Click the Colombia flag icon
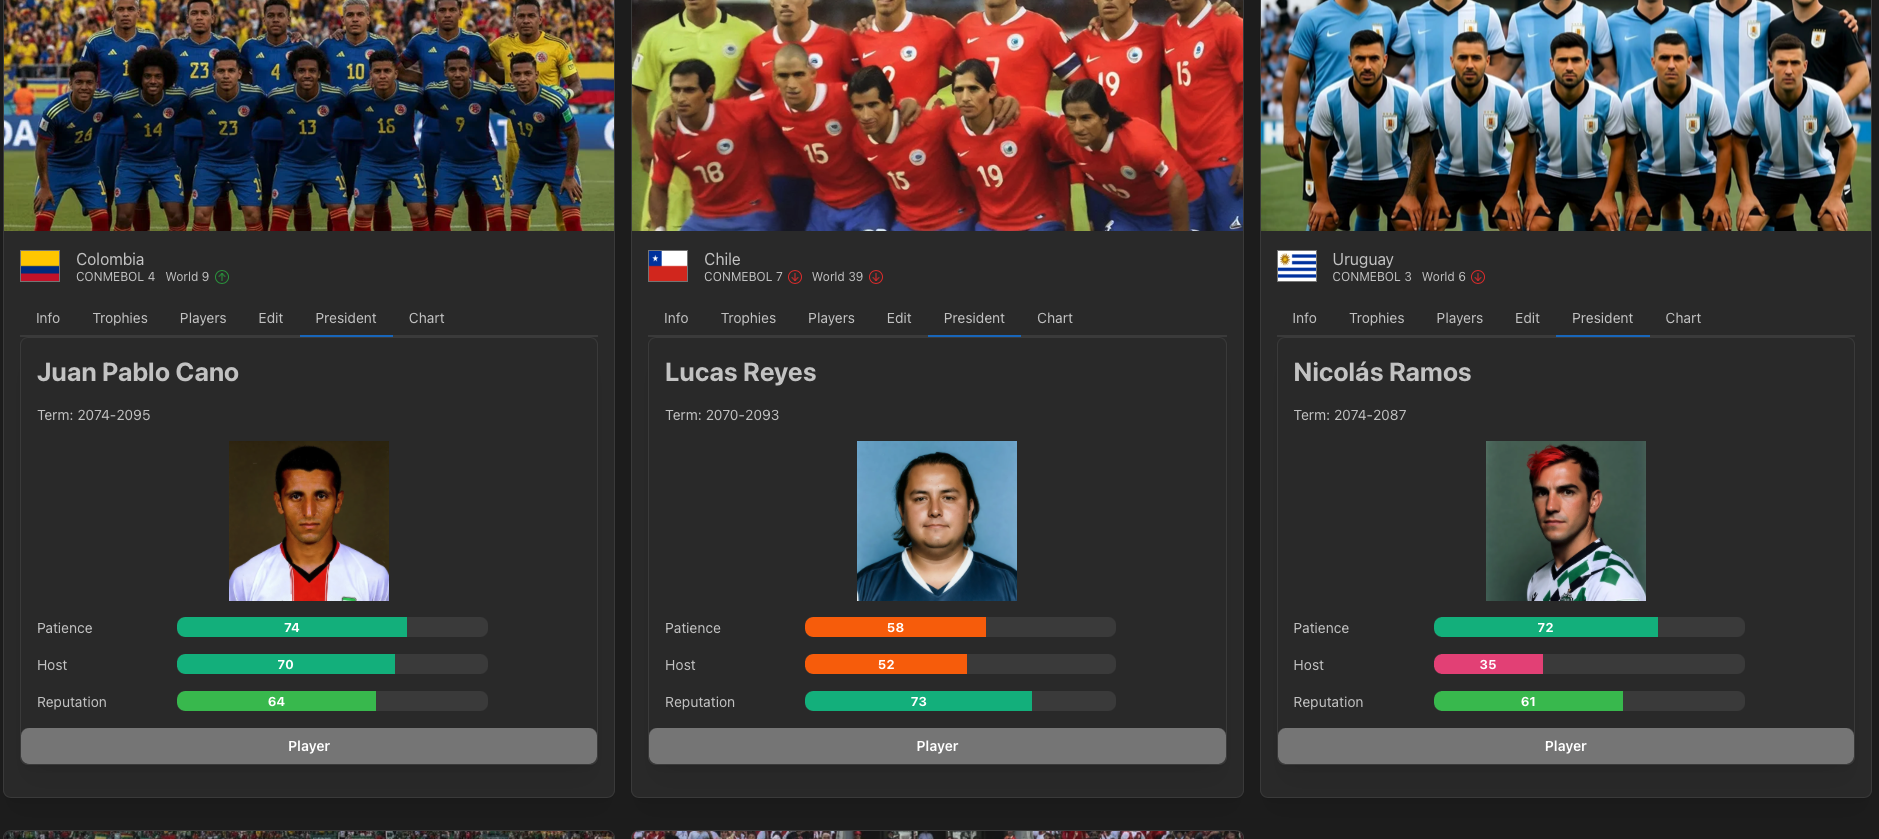Screen dimensions: 1879x839 [40, 266]
